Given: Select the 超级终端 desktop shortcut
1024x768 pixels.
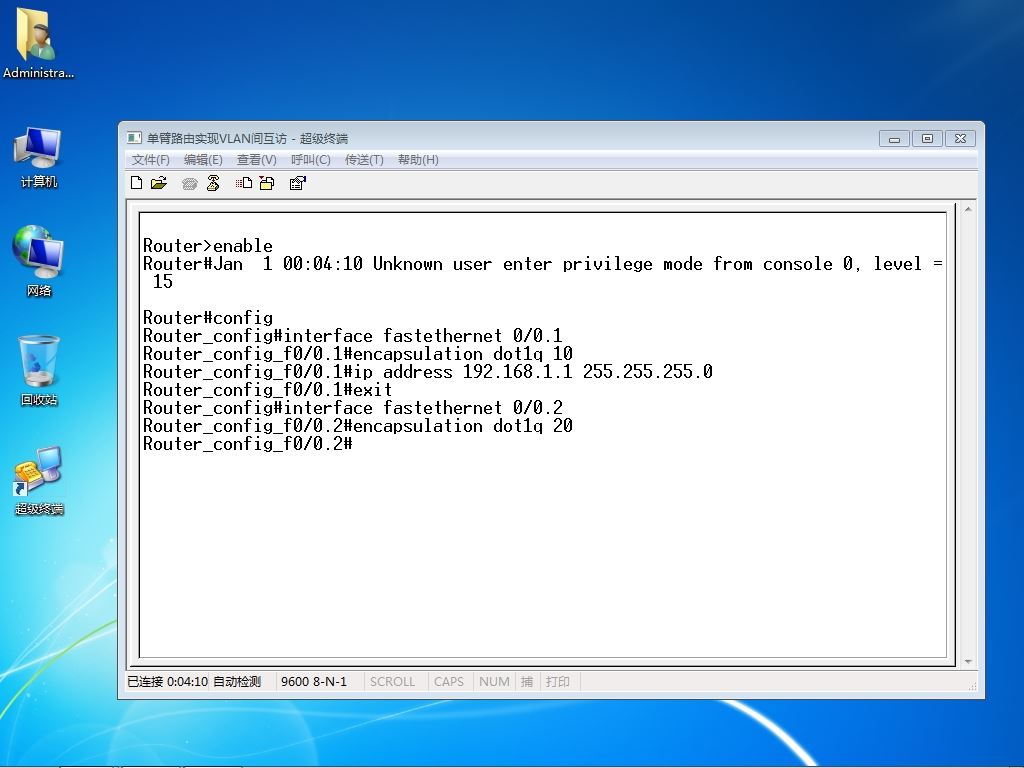Looking at the screenshot, I should (x=39, y=480).
